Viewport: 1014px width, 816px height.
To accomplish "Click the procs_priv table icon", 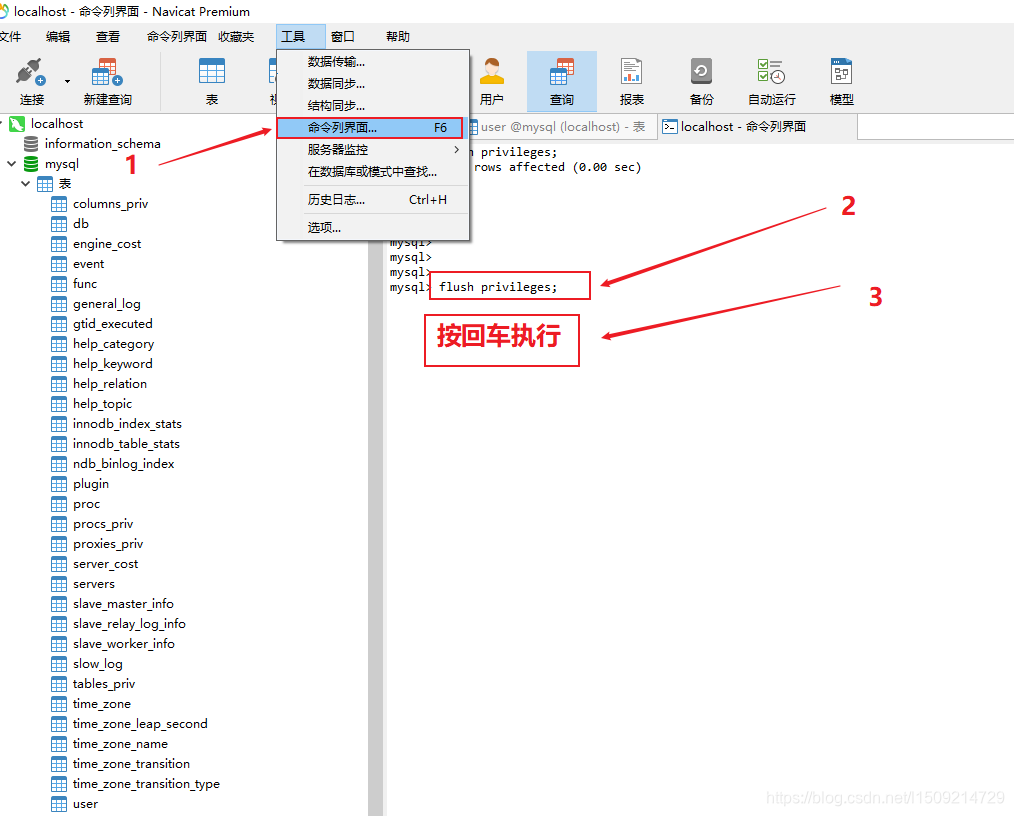I will click(59, 524).
